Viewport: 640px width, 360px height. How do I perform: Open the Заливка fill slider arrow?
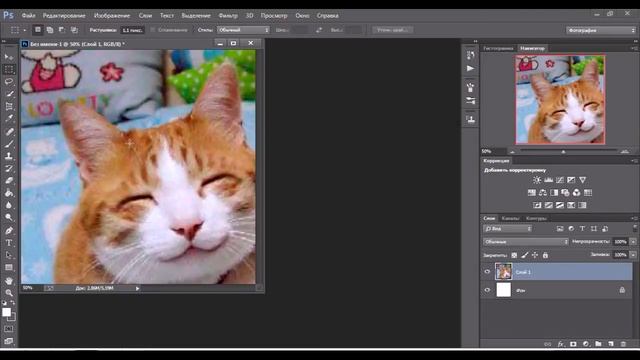point(633,255)
